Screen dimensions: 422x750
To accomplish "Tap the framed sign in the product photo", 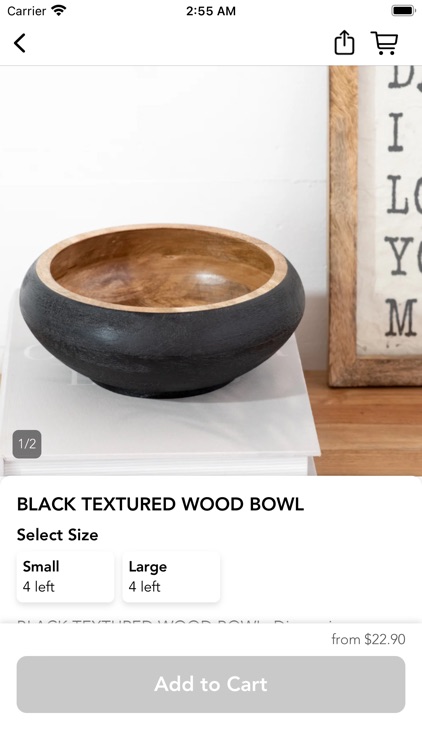I will (x=375, y=225).
